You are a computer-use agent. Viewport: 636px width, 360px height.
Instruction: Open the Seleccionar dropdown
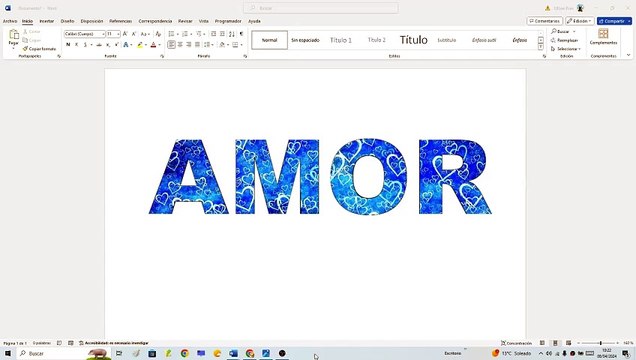click(565, 49)
